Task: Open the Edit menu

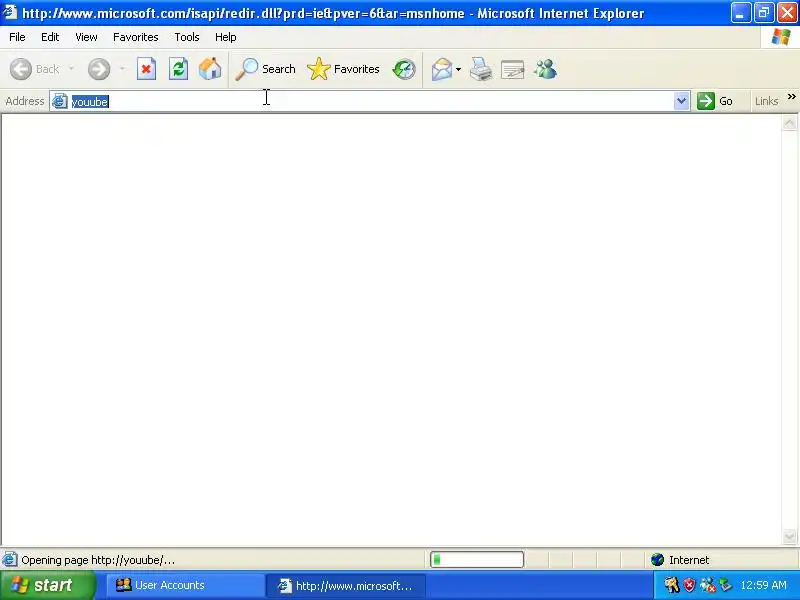Action: [x=50, y=37]
